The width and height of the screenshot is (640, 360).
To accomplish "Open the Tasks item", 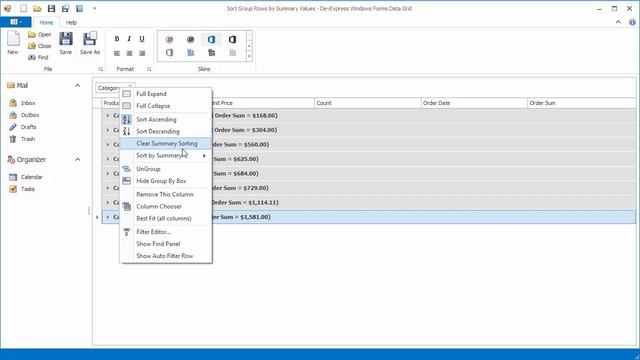I will coord(22,189).
